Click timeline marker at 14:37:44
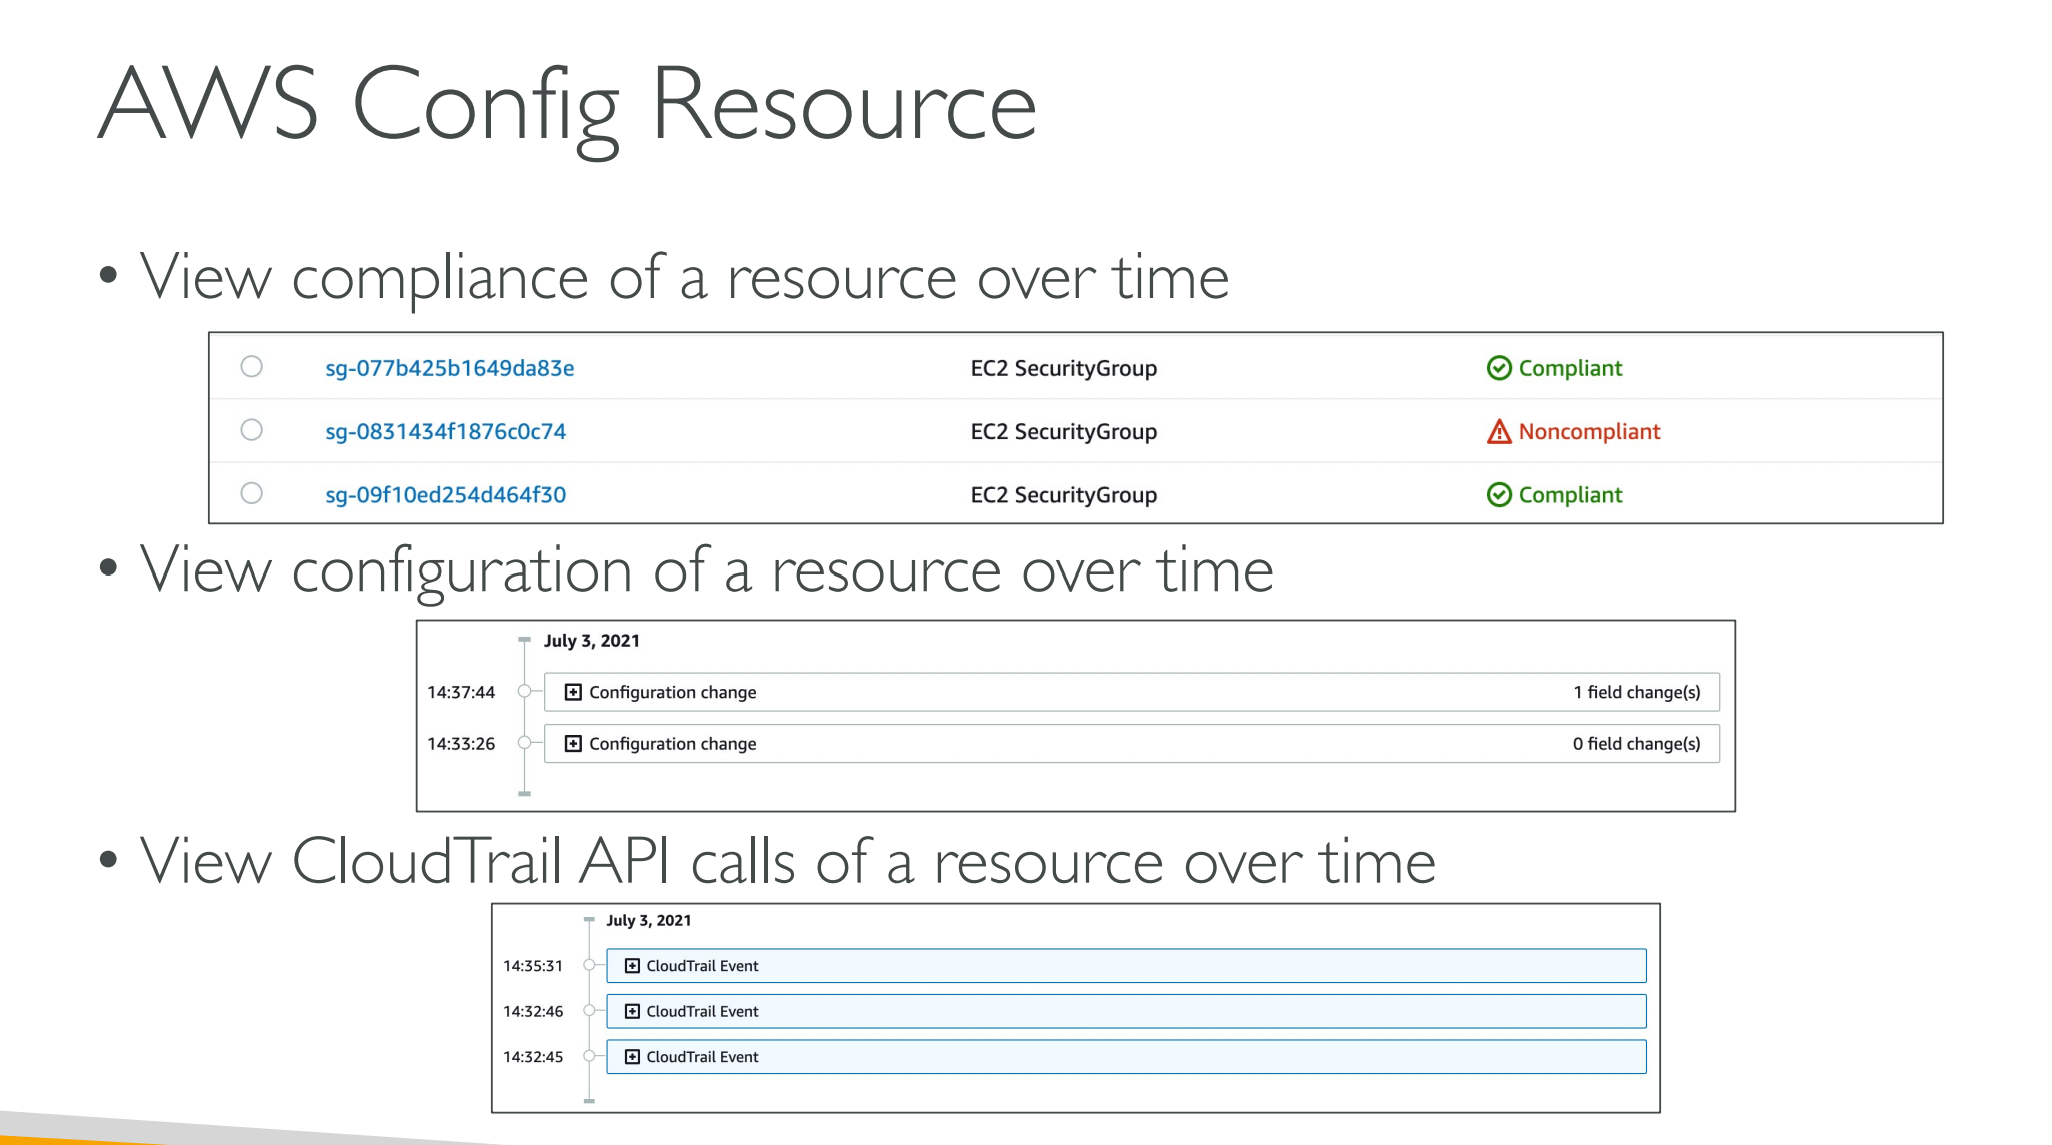This screenshot has width=2052, height=1145. (524, 691)
